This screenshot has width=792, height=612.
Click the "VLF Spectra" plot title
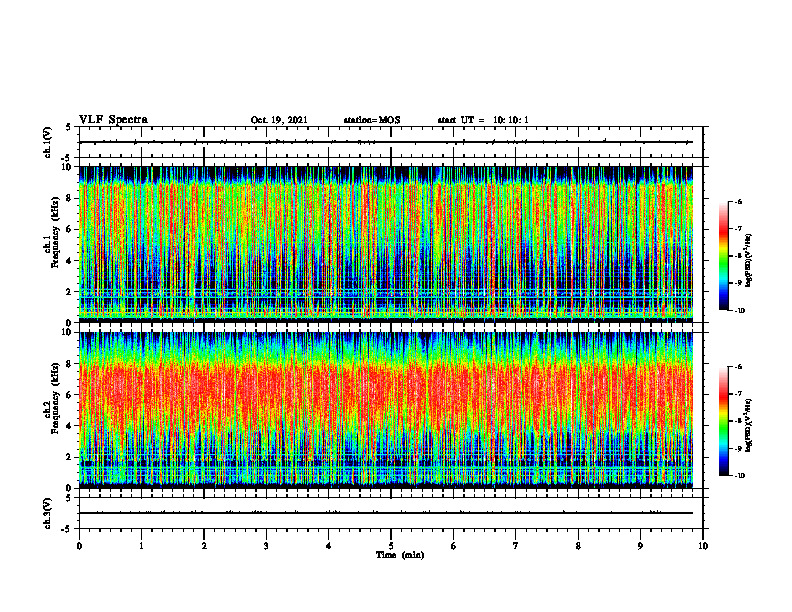tap(113, 120)
